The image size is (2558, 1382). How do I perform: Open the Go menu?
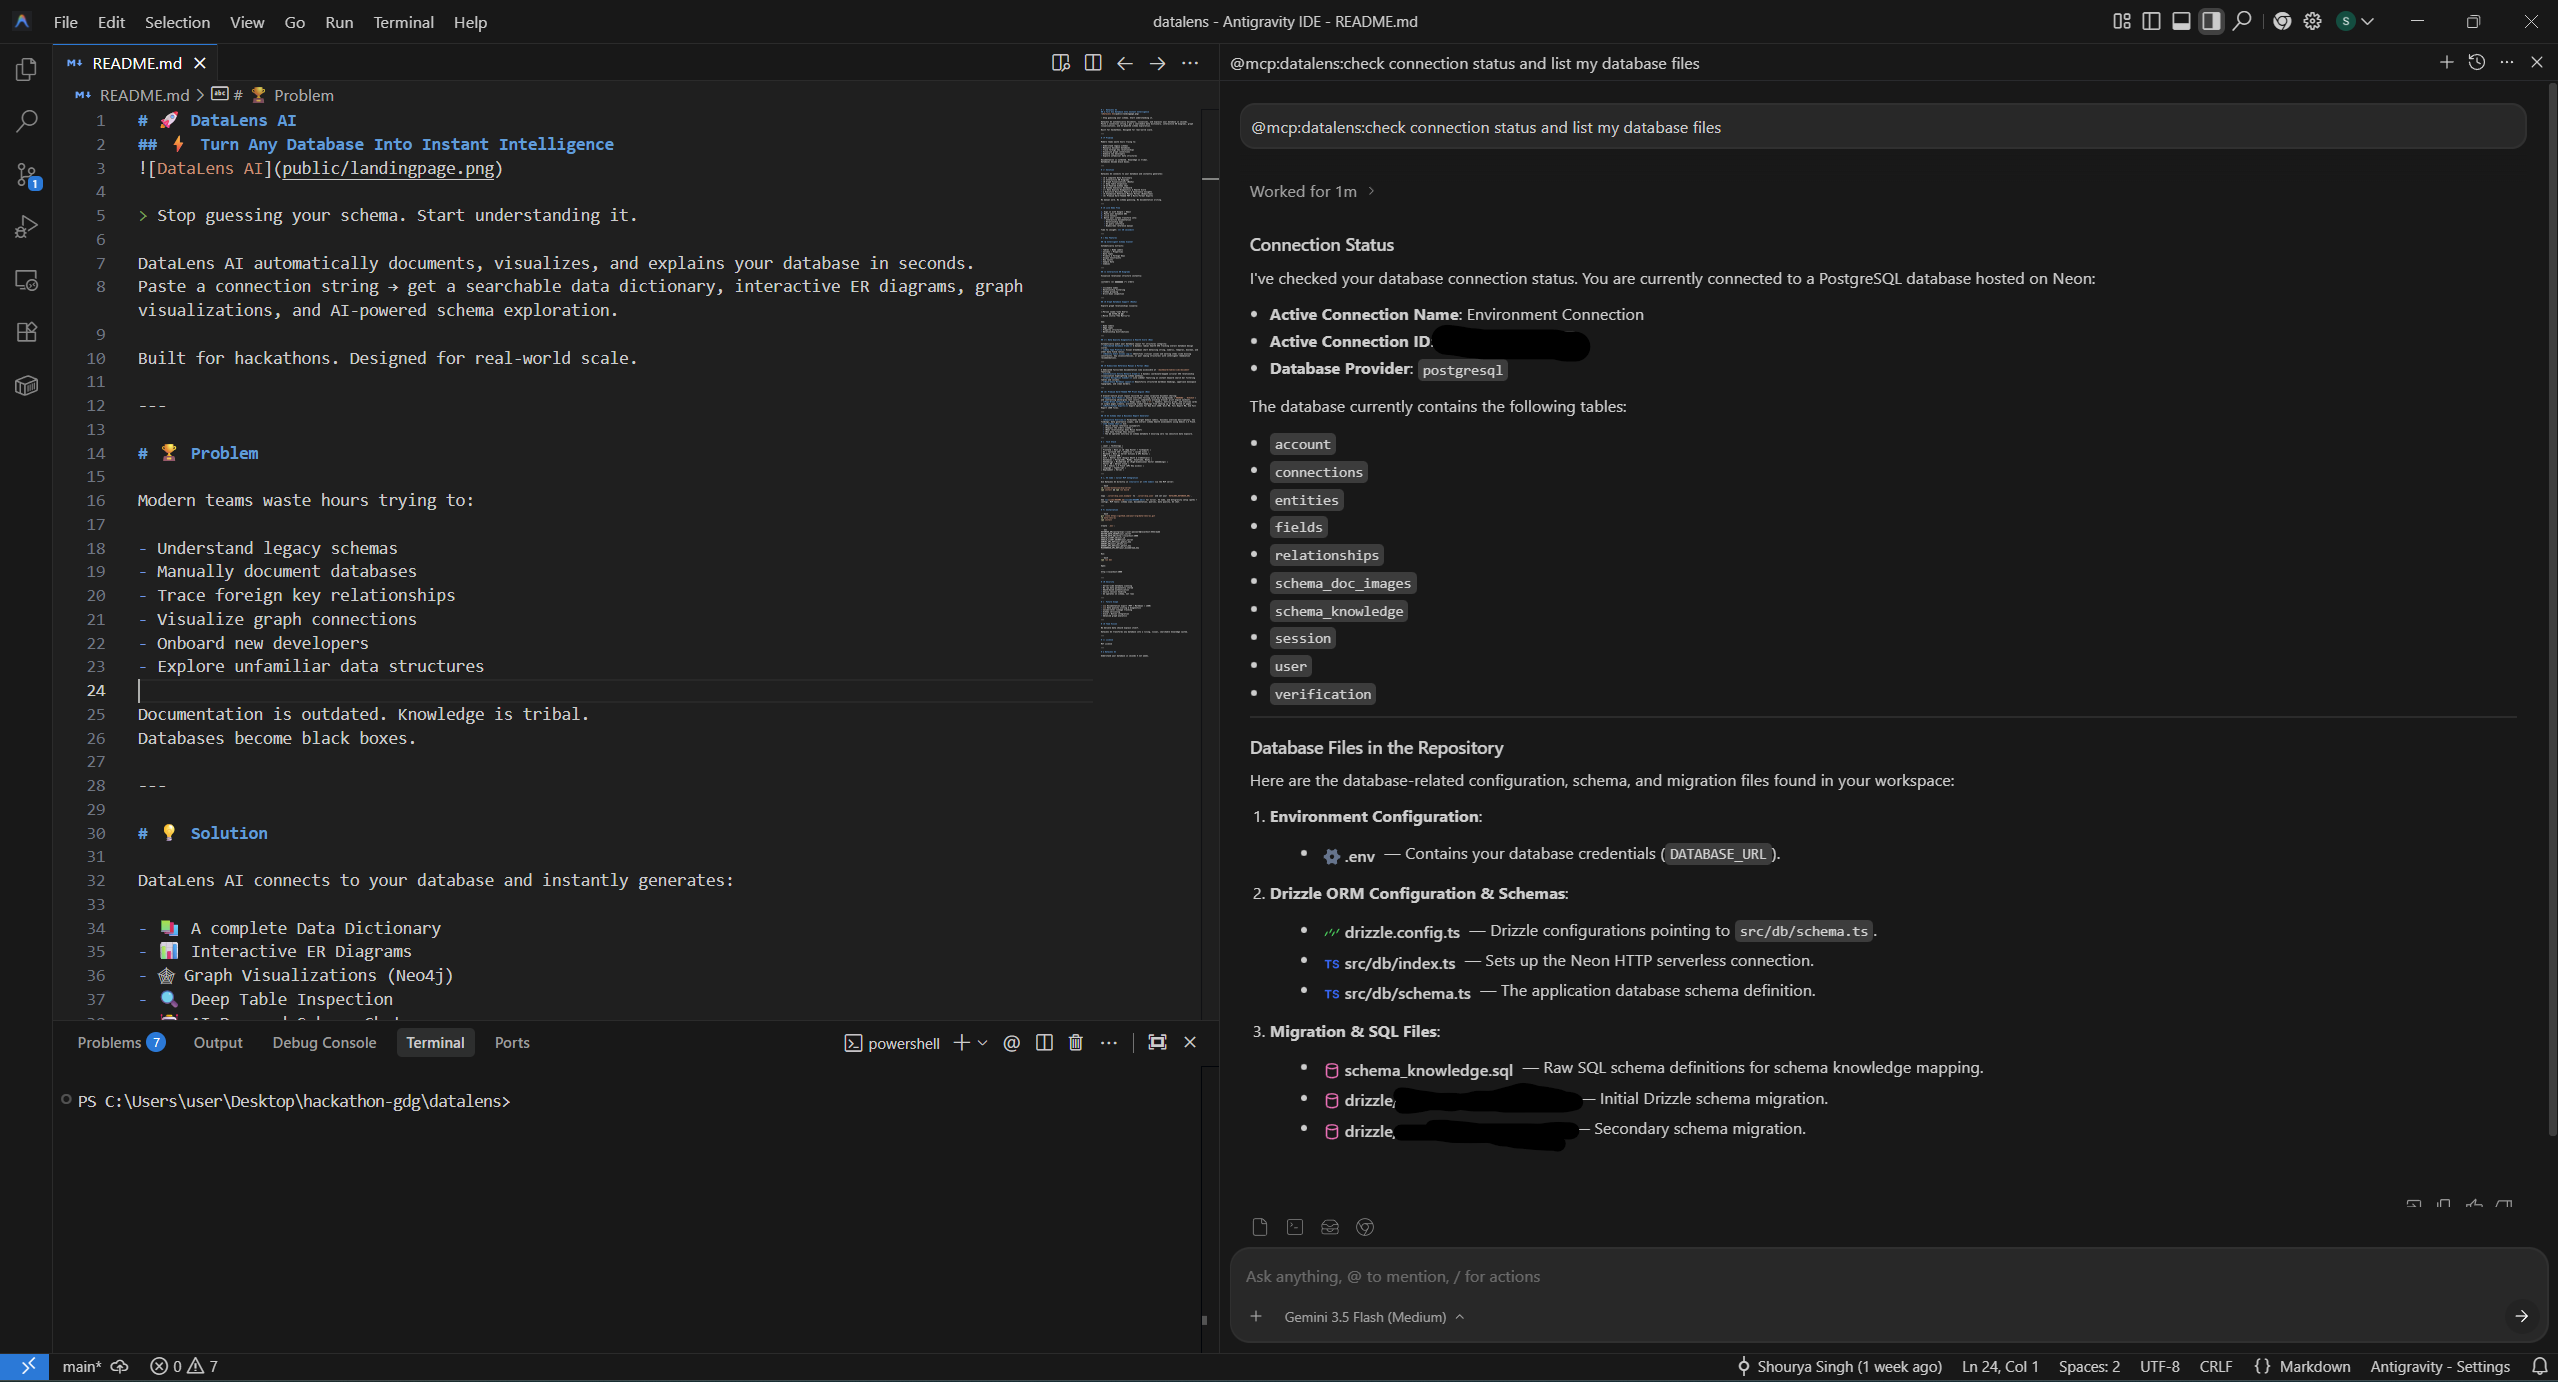tap(294, 22)
